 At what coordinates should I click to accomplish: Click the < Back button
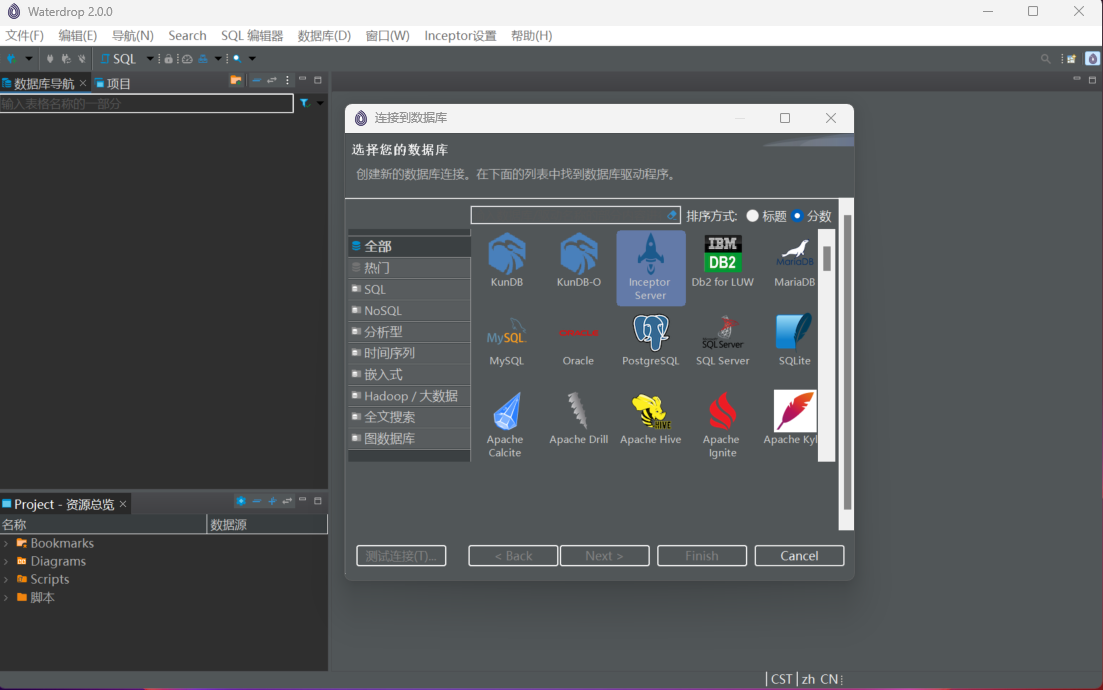tap(513, 556)
